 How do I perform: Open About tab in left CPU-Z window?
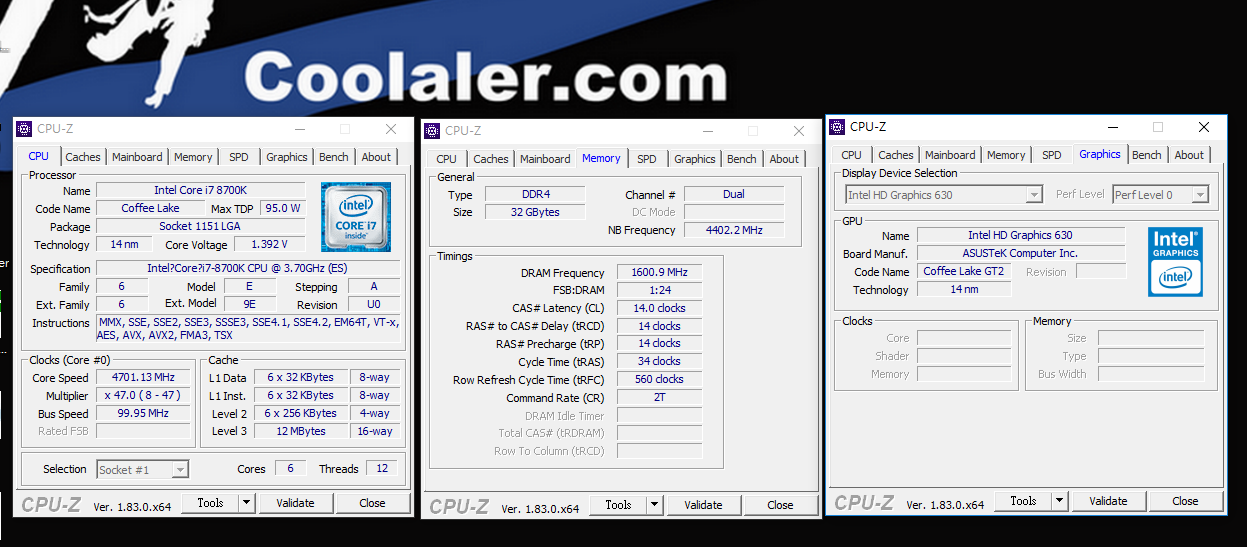(x=376, y=157)
